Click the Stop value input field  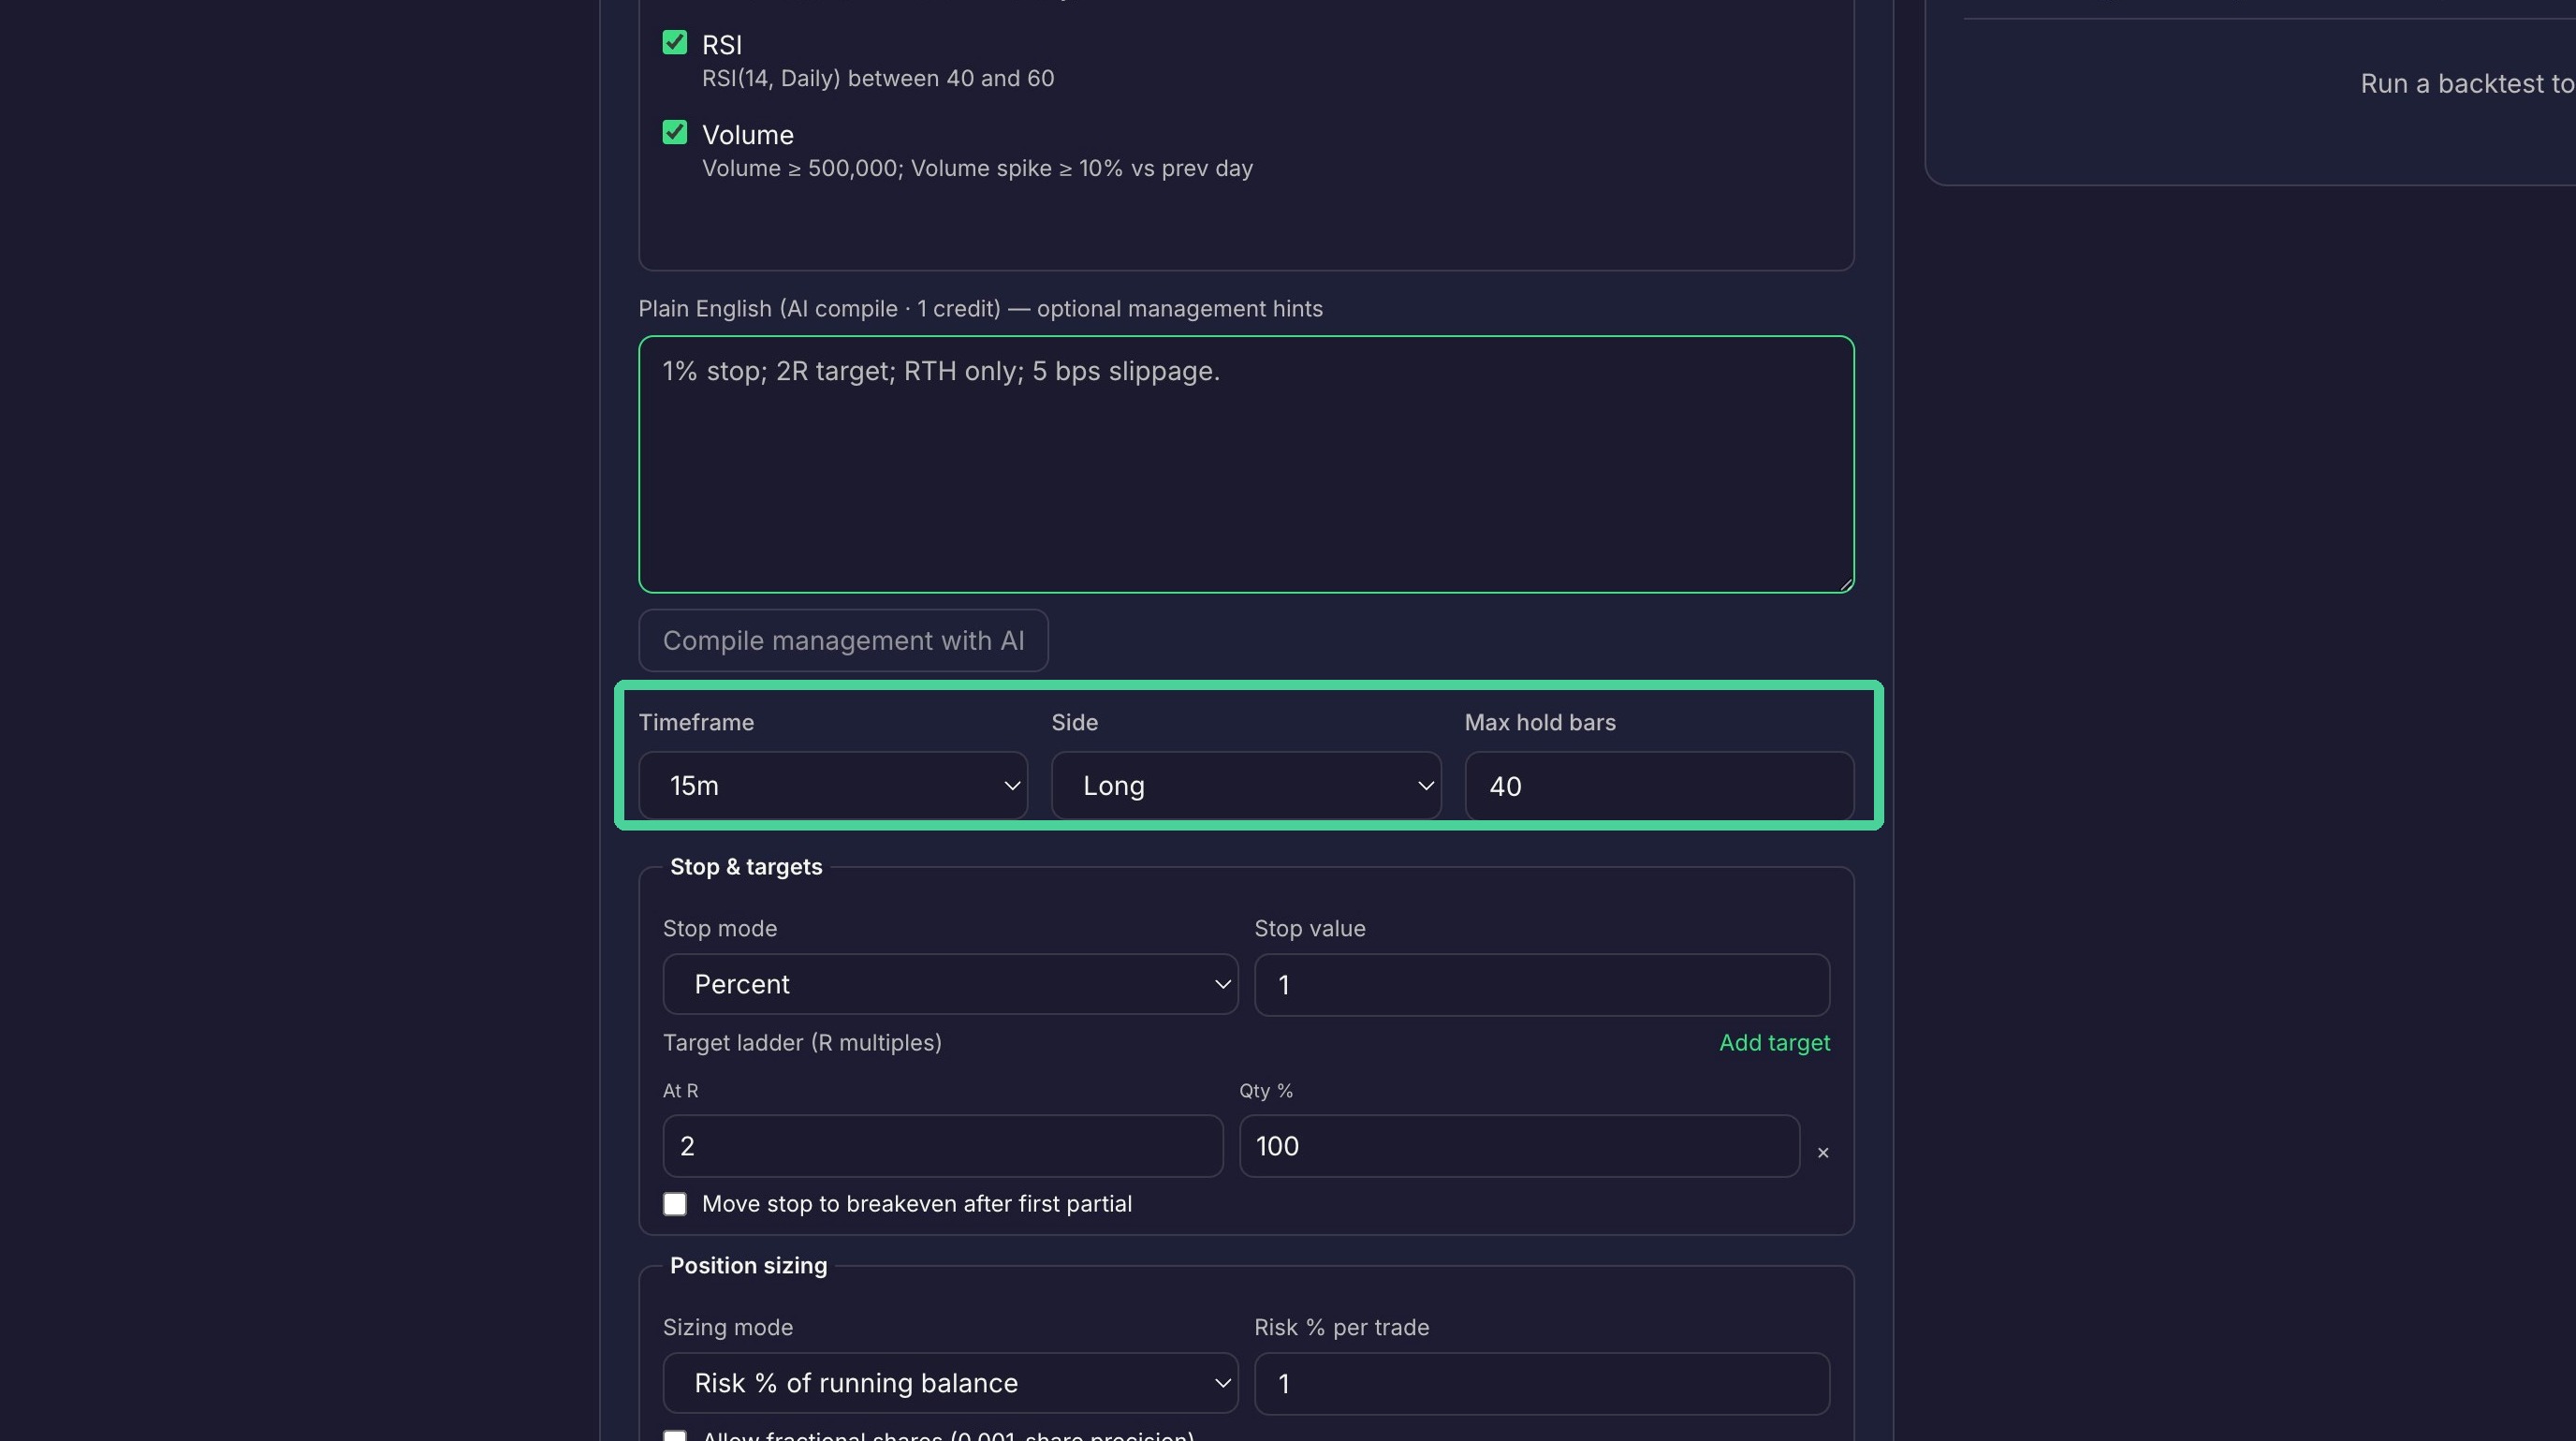1542,984
